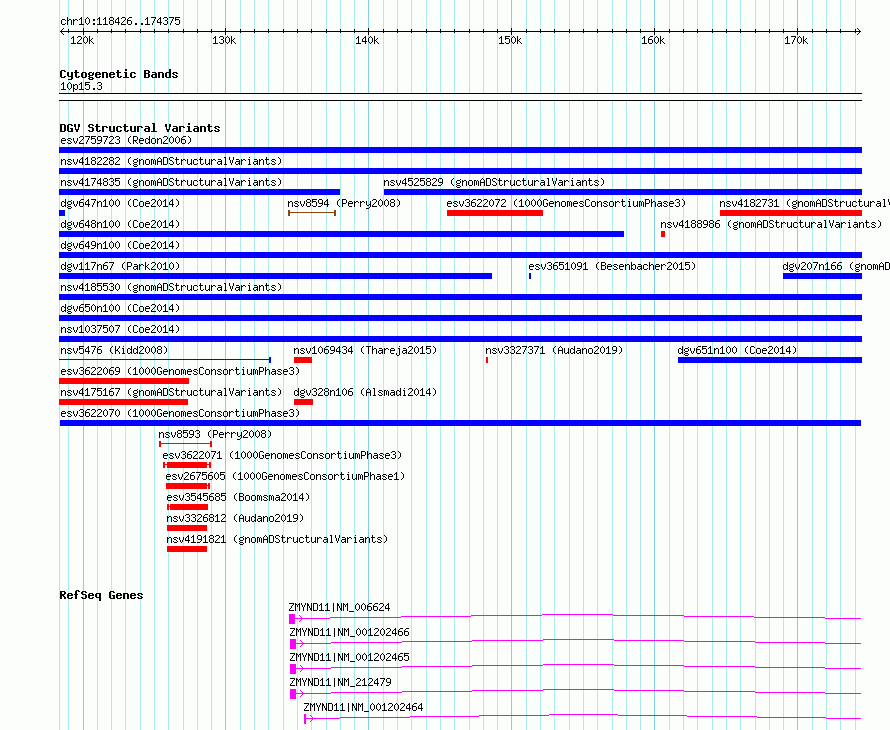Select dgv207n166 variant label
Viewport: 890px width, 730px height.
tap(836, 266)
